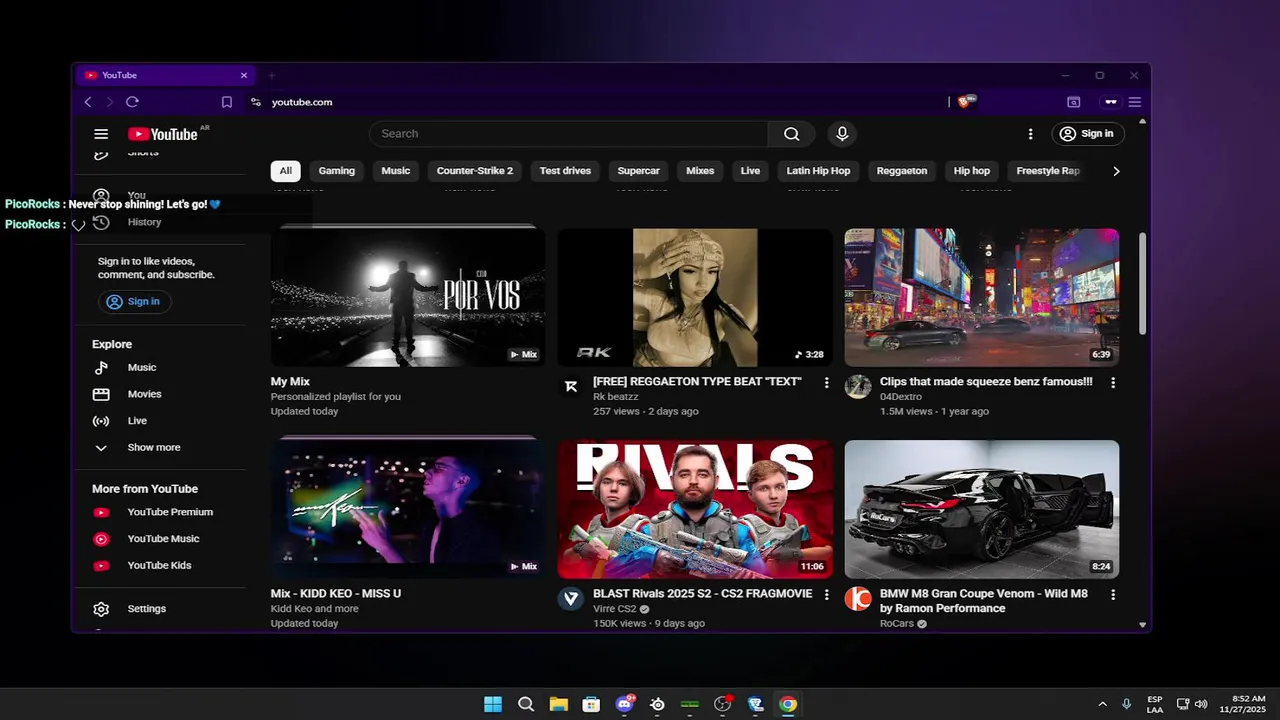The height and width of the screenshot is (720, 1280).
Task: Open Live under Explore in the sidebar
Action: [160, 421]
